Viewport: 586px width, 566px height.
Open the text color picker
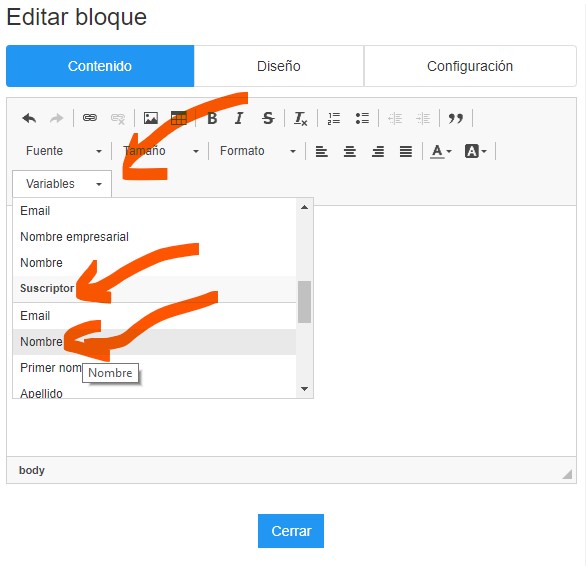(x=441, y=151)
